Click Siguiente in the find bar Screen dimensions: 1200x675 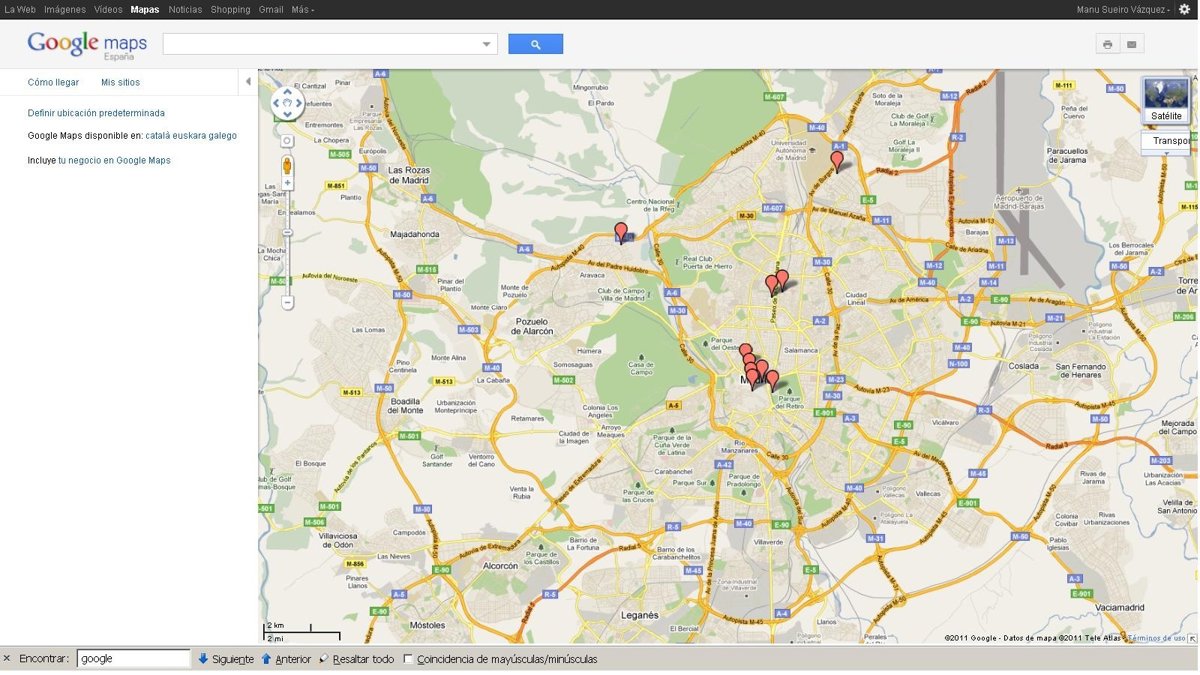pos(225,659)
